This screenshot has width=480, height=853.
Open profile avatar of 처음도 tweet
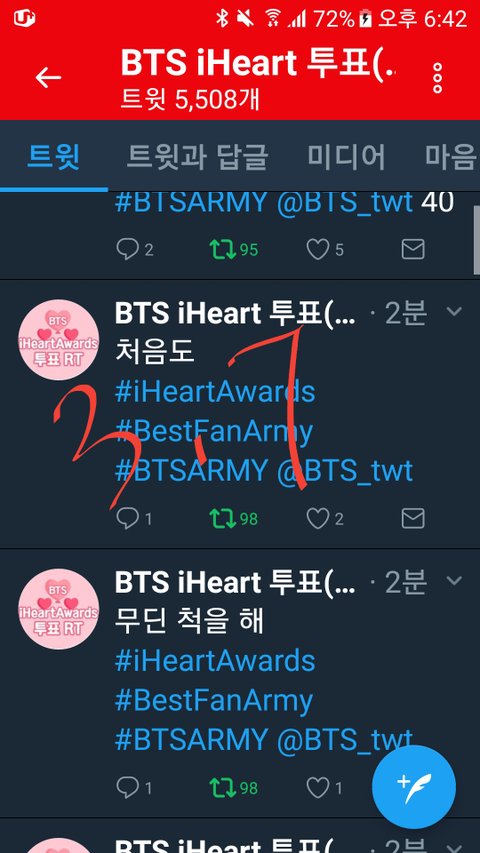pyautogui.click(x=59, y=339)
